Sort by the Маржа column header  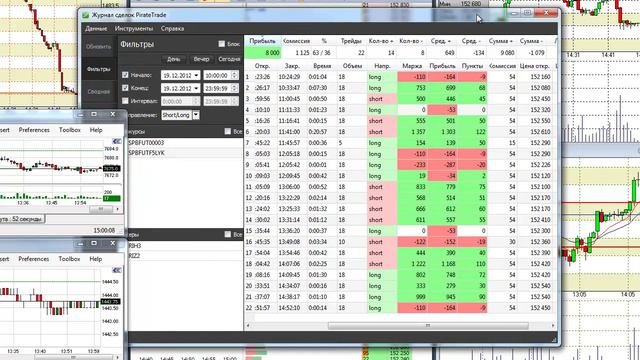[412, 66]
